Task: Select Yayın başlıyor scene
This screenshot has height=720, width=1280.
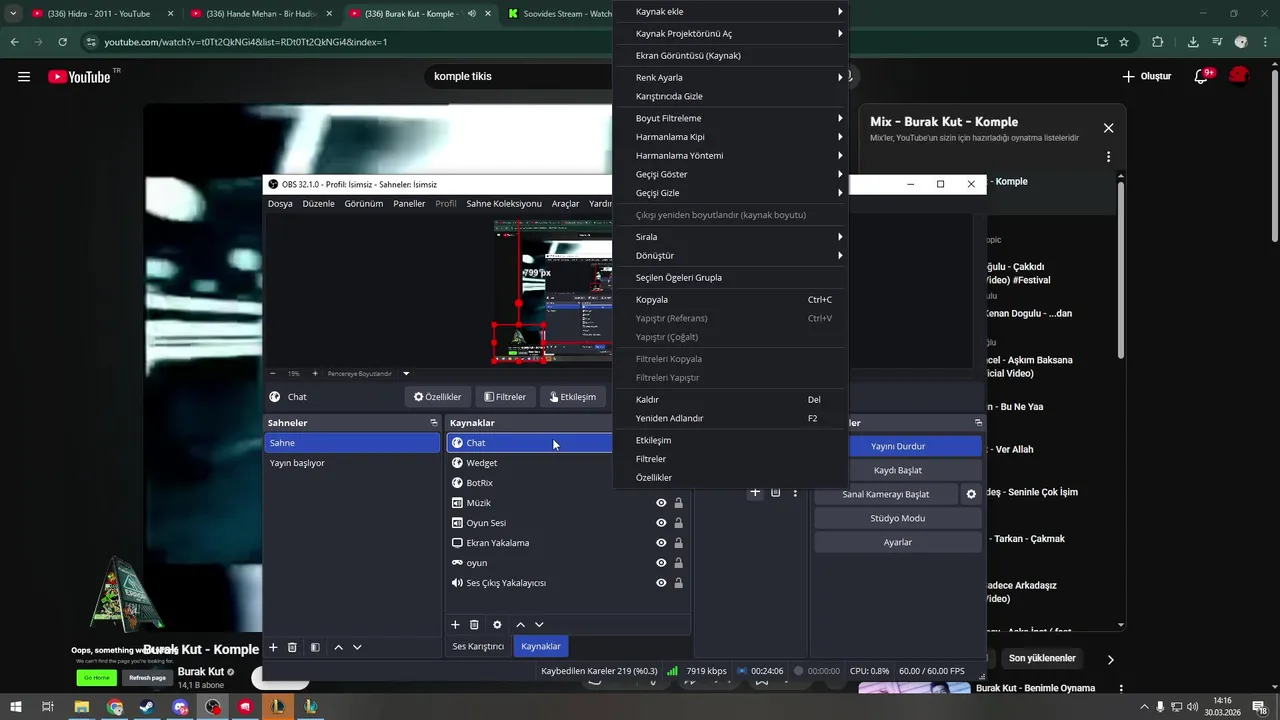Action: coord(352,463)
